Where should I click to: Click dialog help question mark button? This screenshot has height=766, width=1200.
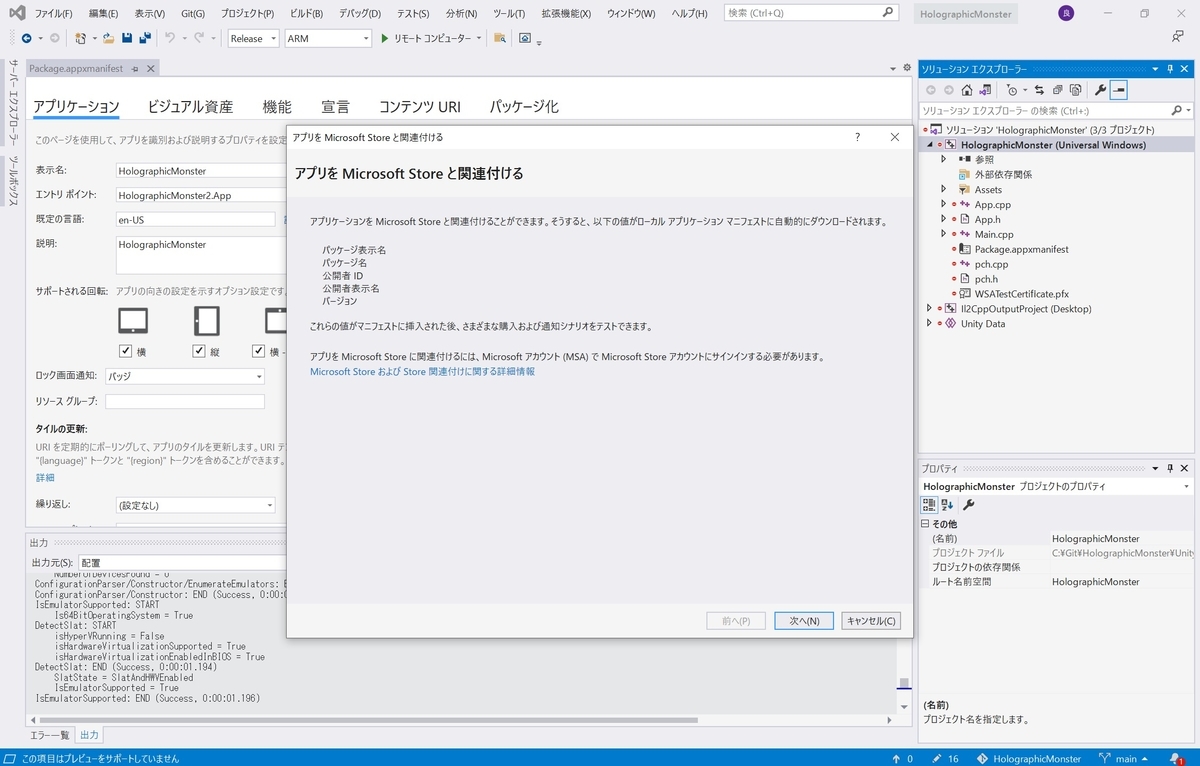pyautogui.click(x=857, y=137)
